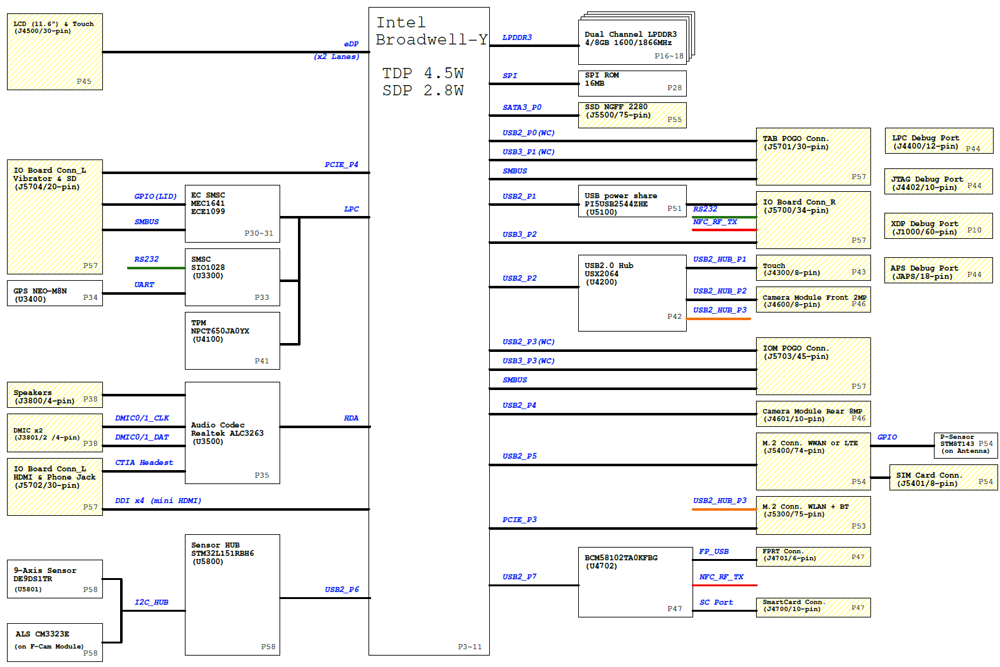This screenshot has width=1000, height=667.
Task: Click the CTIA Headset signal label
Action: (144, 462)
